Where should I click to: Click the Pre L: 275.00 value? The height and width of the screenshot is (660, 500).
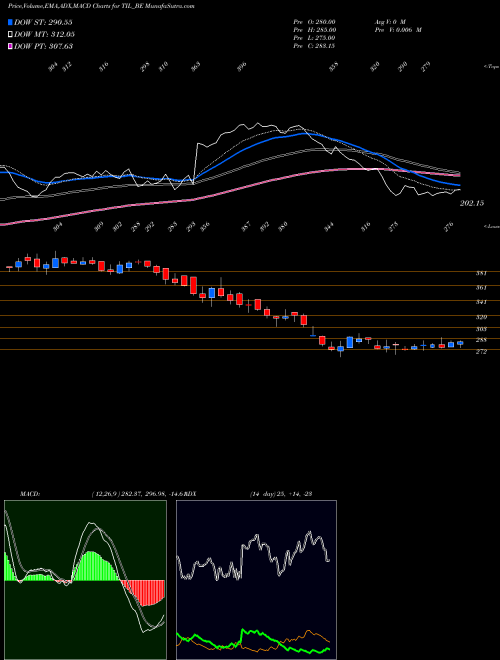314,38
